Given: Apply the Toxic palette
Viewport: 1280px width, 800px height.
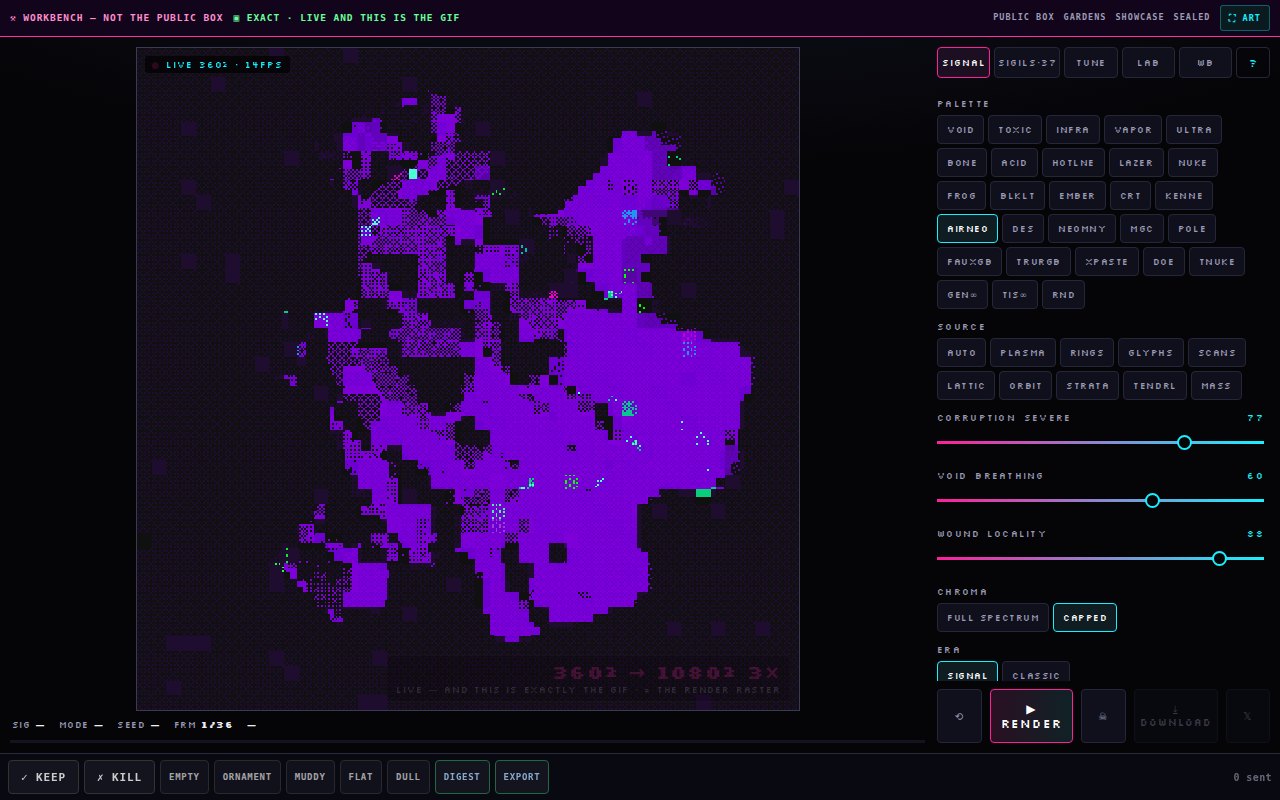Looking at the screenshot, I should pos(1015,130).
